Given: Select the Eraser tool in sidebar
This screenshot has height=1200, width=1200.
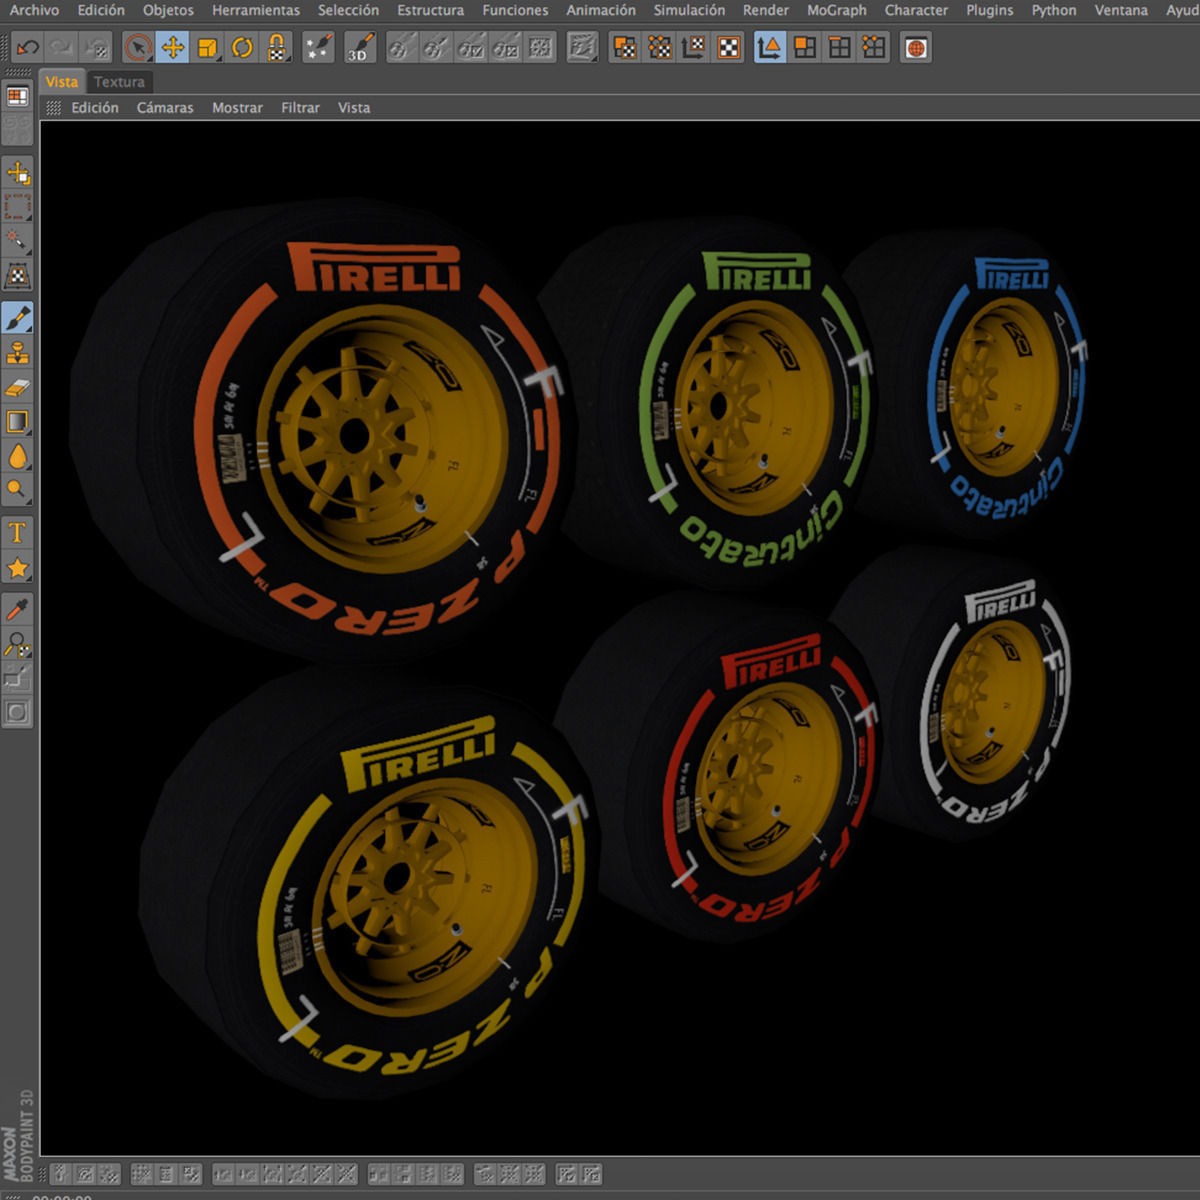Looking at the screenshot, I should coord(17,387).
